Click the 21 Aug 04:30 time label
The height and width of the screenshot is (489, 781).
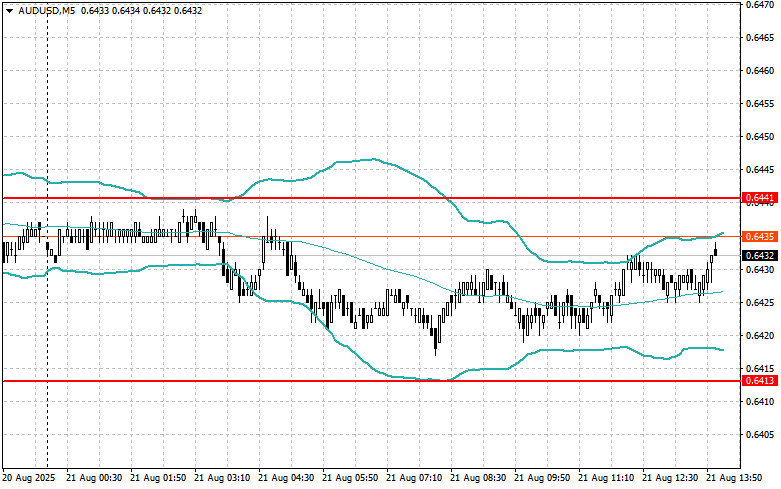286,478
